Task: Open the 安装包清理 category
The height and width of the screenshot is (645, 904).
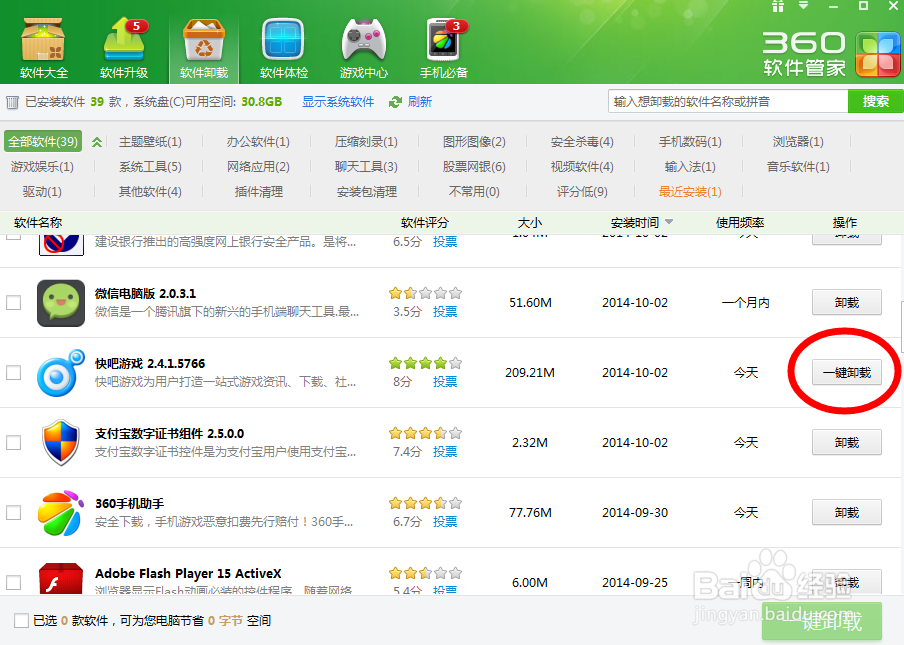Action: click(x=366, y=191)
